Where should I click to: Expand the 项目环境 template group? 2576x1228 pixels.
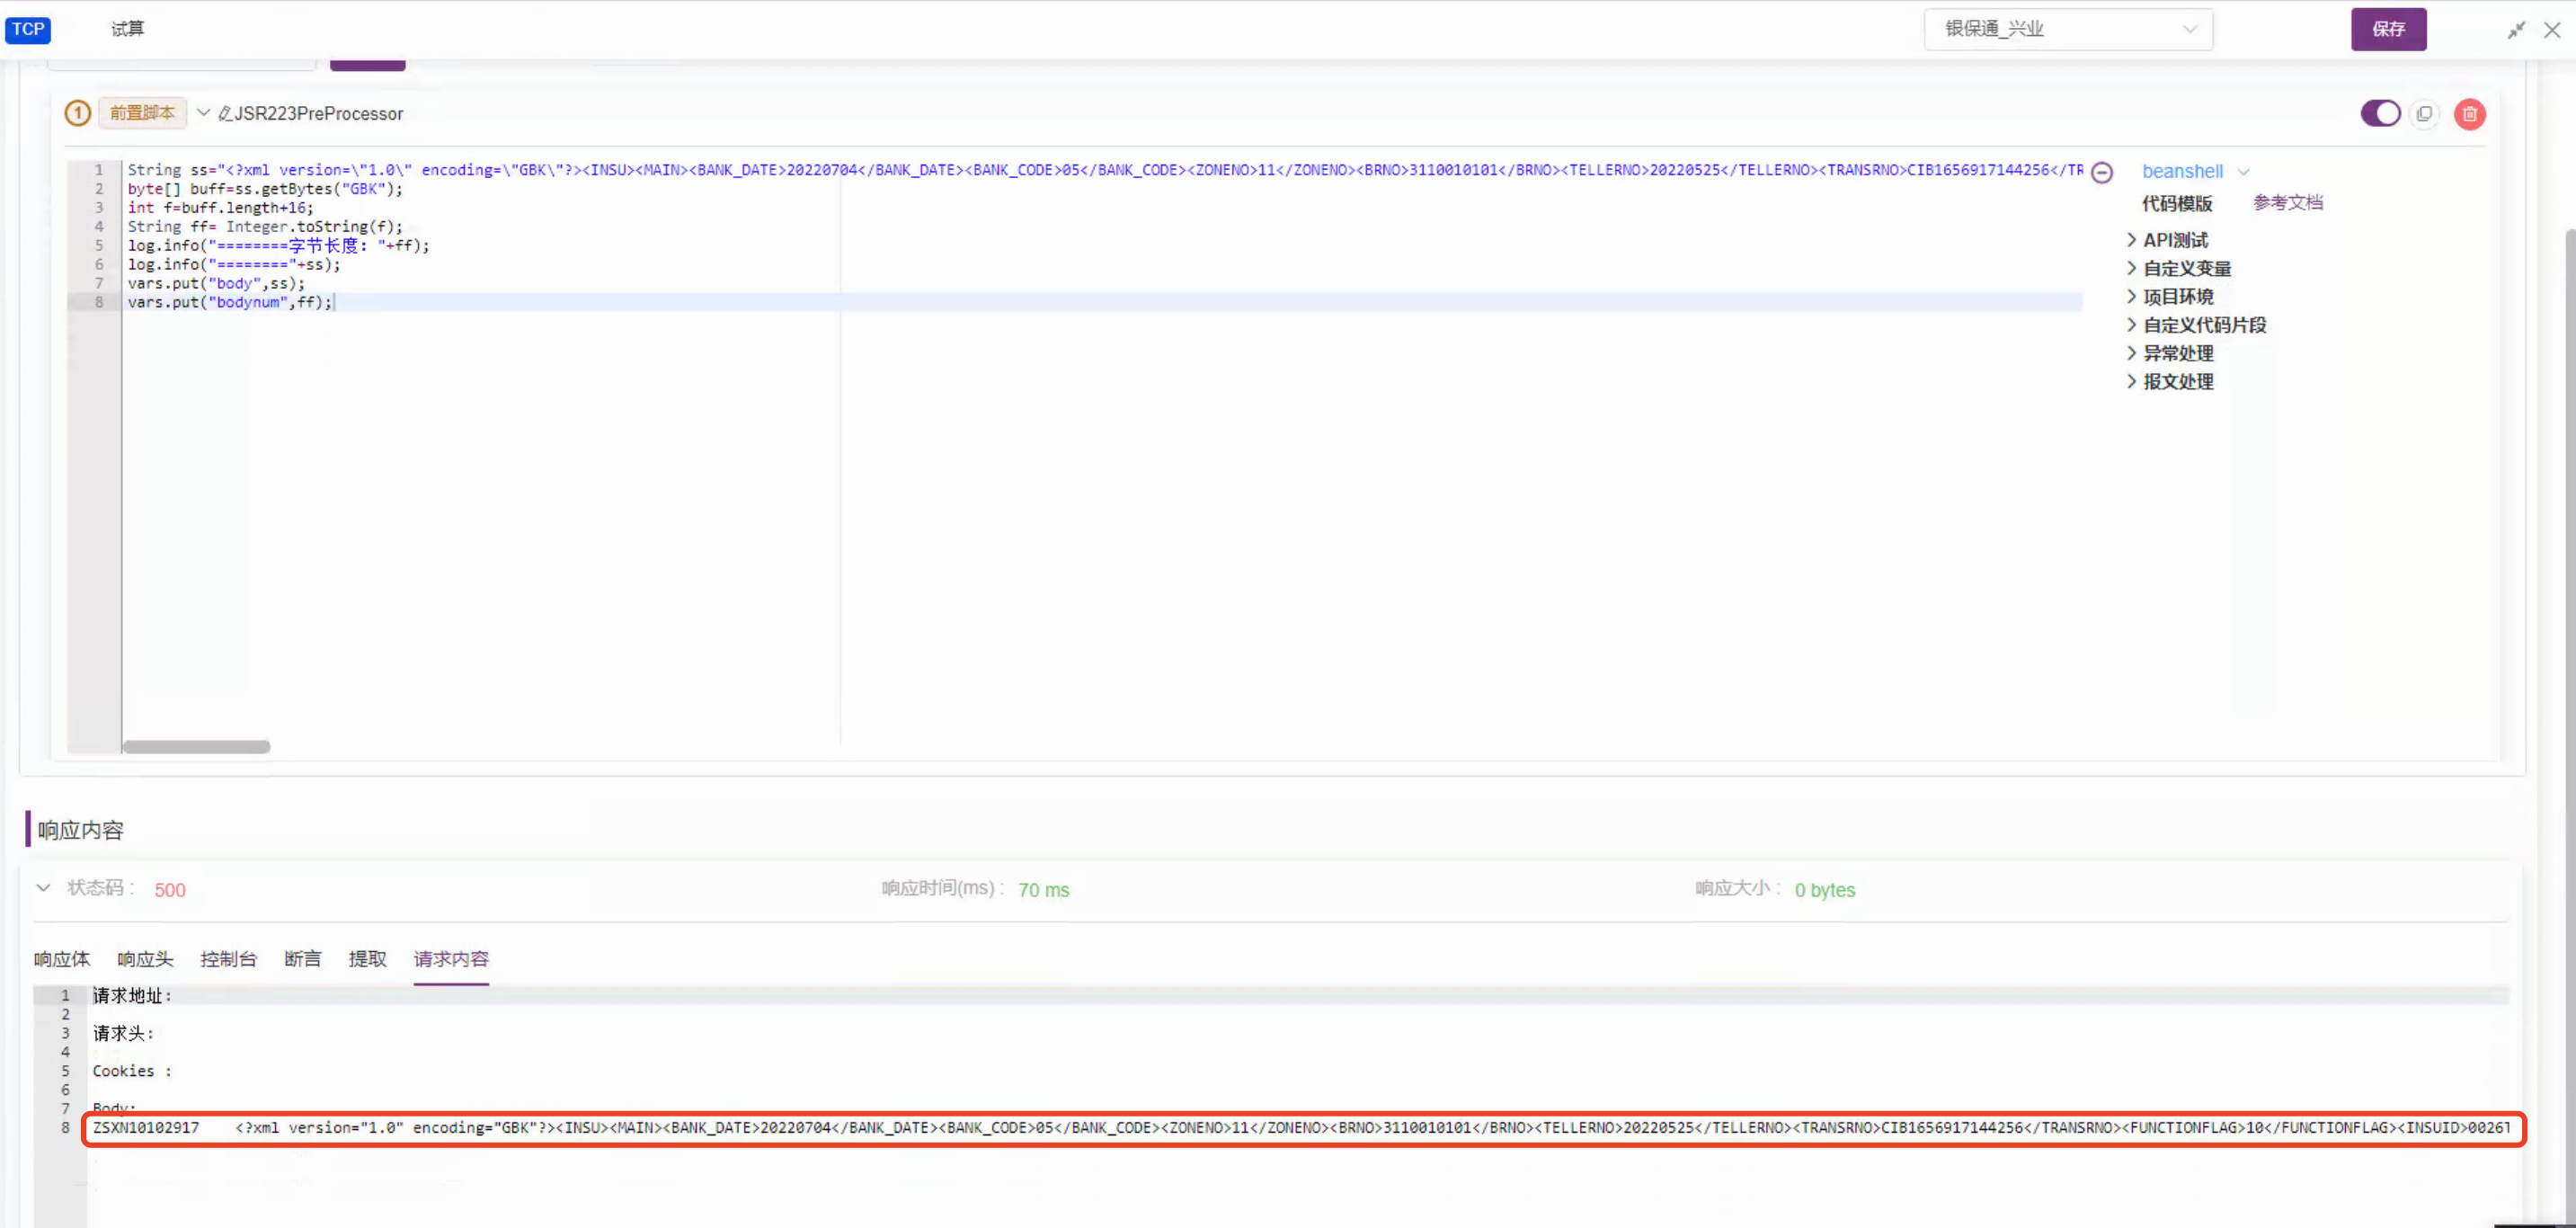pos(2170,296)
